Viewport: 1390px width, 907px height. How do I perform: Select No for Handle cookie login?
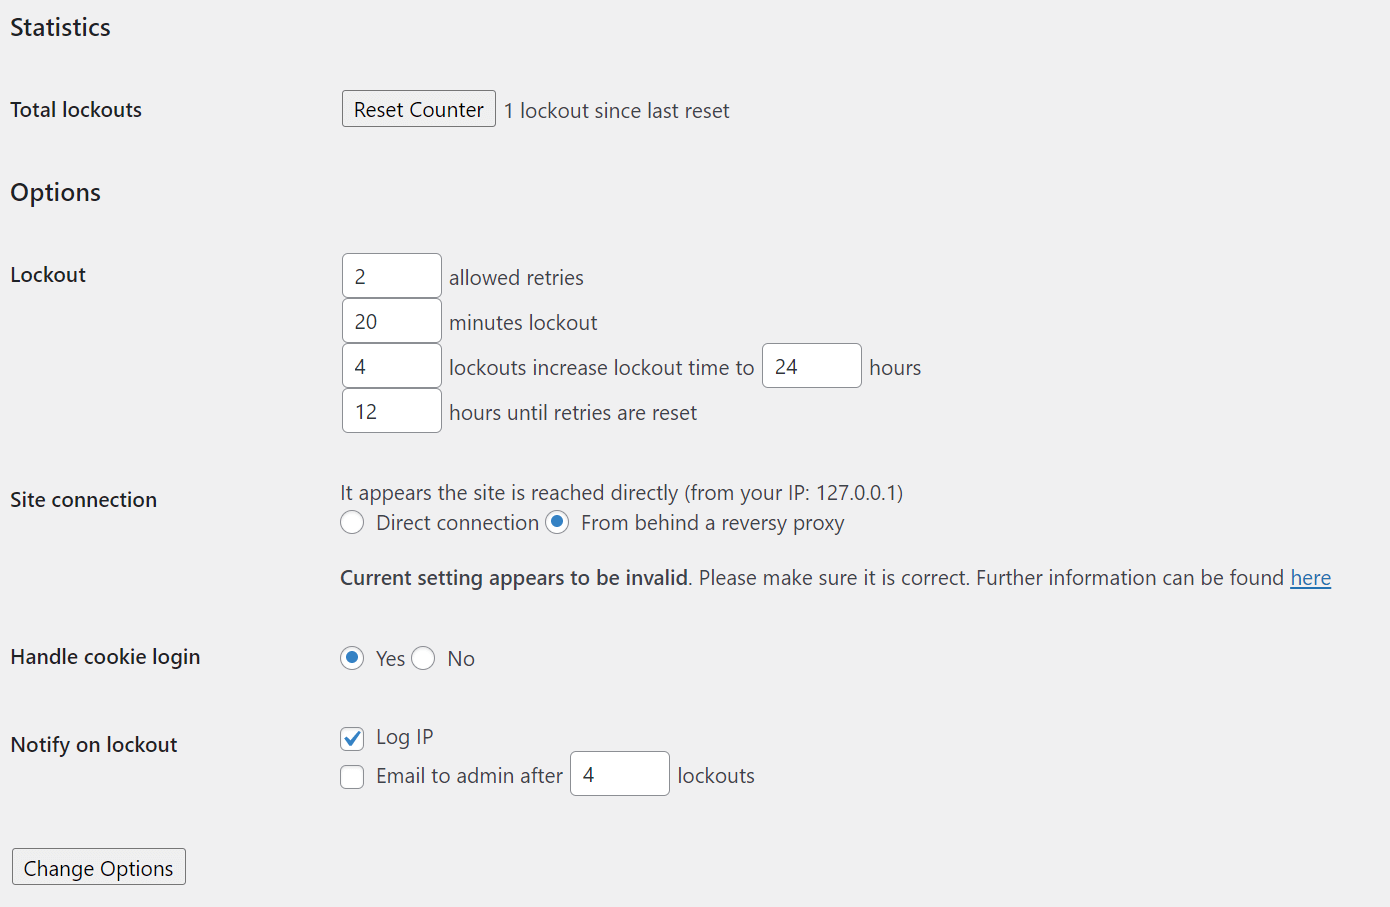pyautogui.click(x=423, y=658)
